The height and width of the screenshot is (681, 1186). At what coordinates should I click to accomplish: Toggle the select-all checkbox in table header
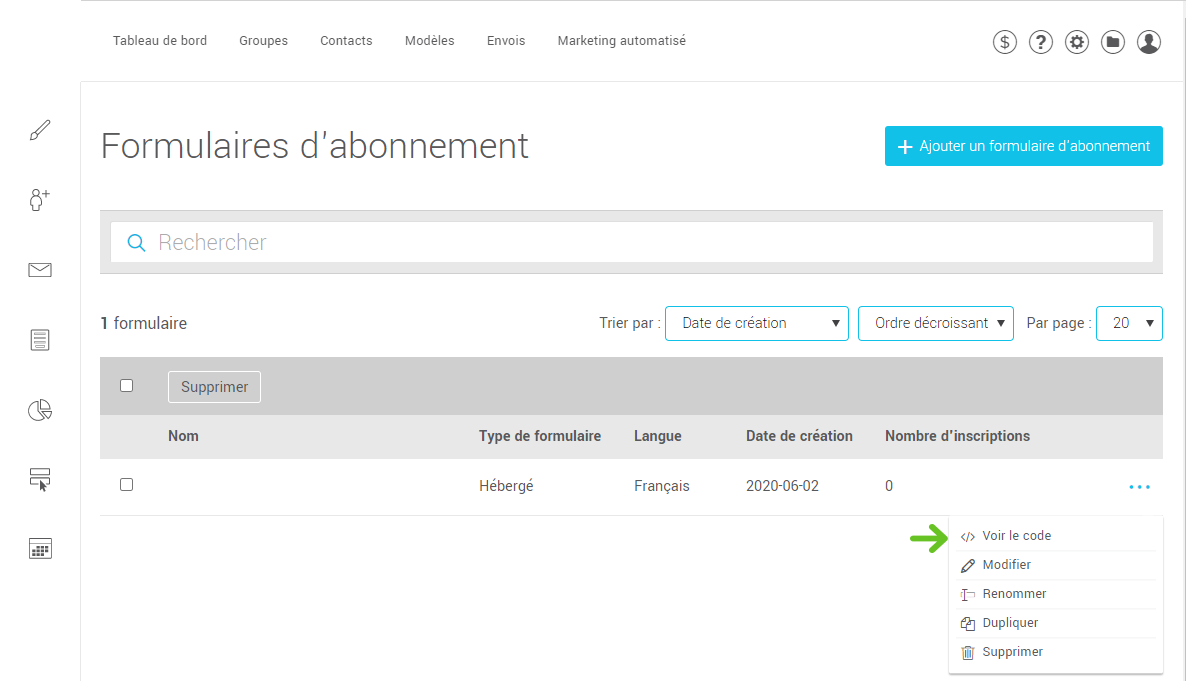pyautogui.click(x=127, y=386)
